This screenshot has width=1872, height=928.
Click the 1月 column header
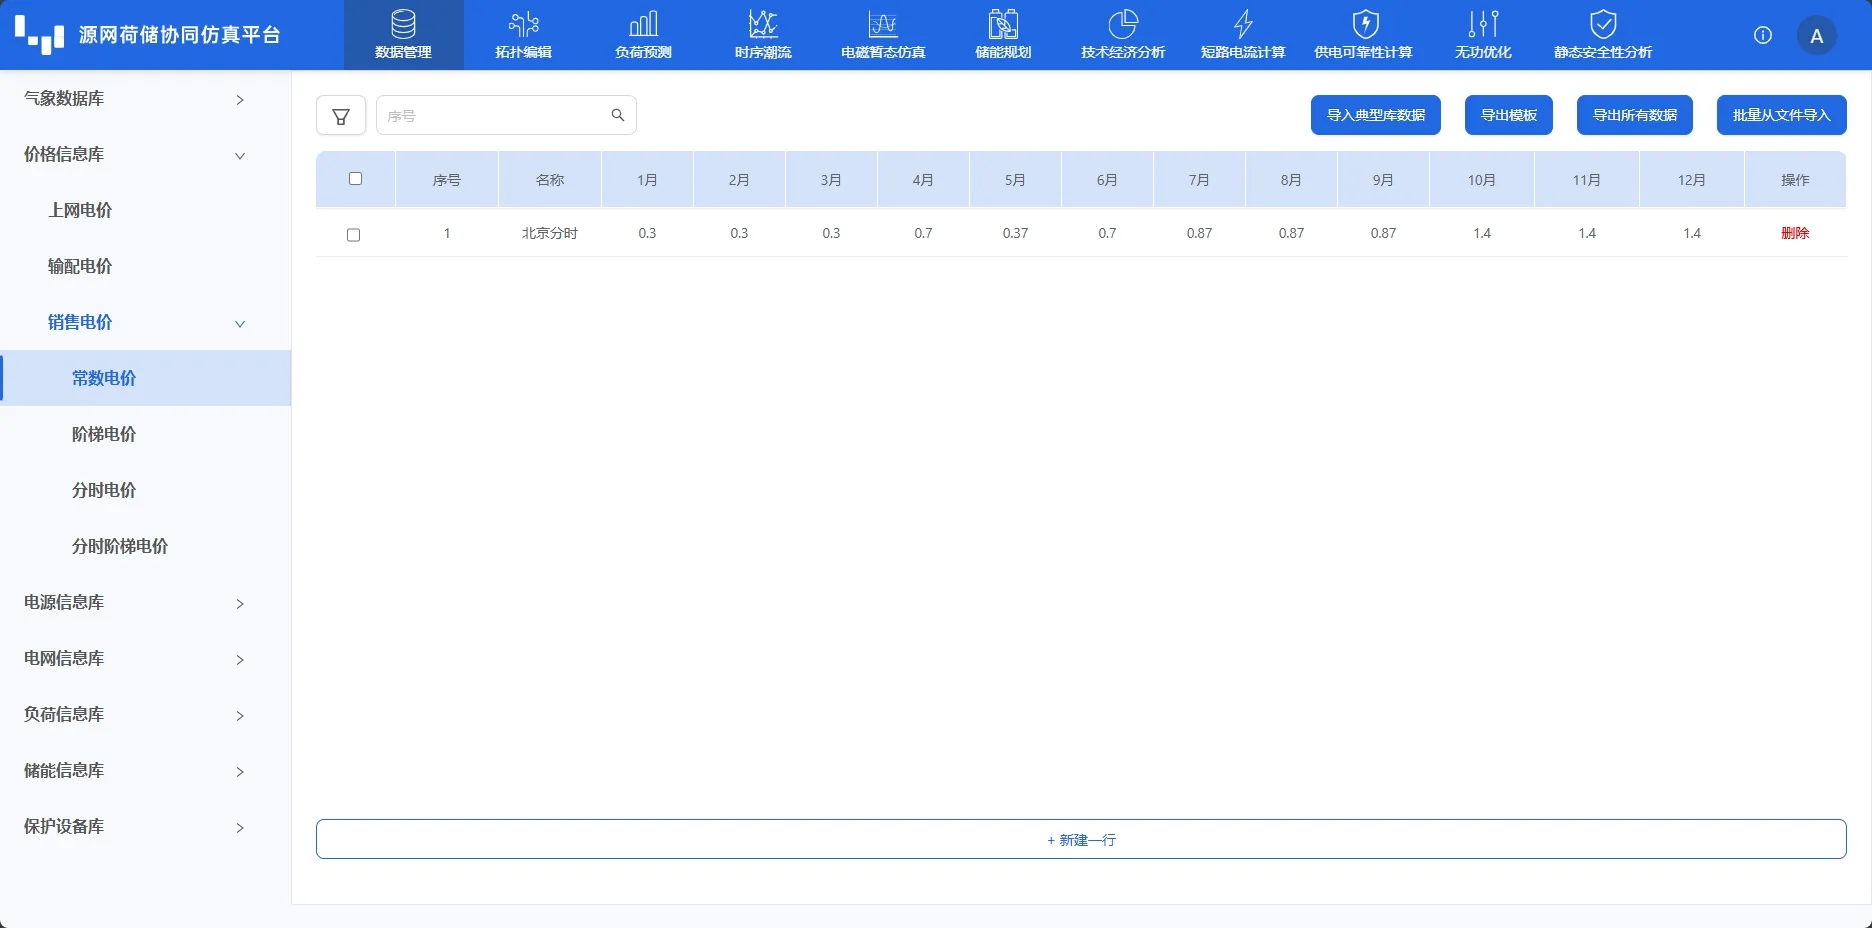tap(647, 180)
